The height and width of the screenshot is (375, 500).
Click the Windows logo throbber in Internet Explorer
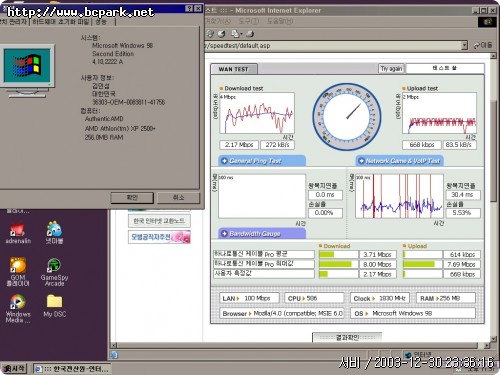(487, 22)
